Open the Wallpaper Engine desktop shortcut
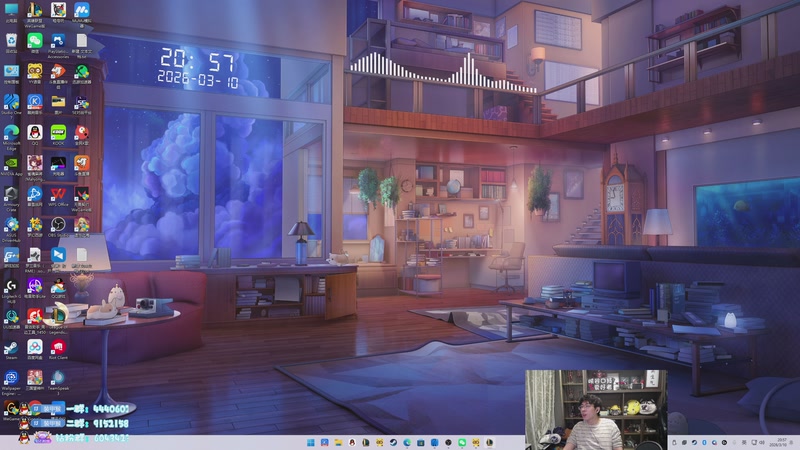This screenshot has height=450, width=800. pyautogui.click(x=11, y=382)
